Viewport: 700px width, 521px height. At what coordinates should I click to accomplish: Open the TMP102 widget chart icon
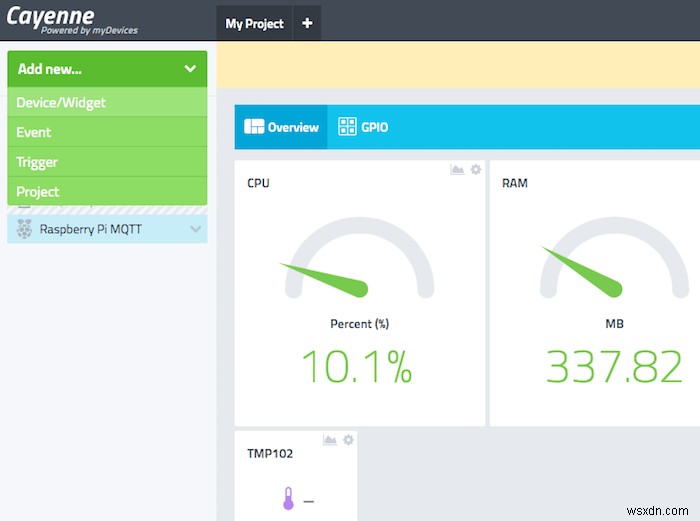(x=330, y=440)
